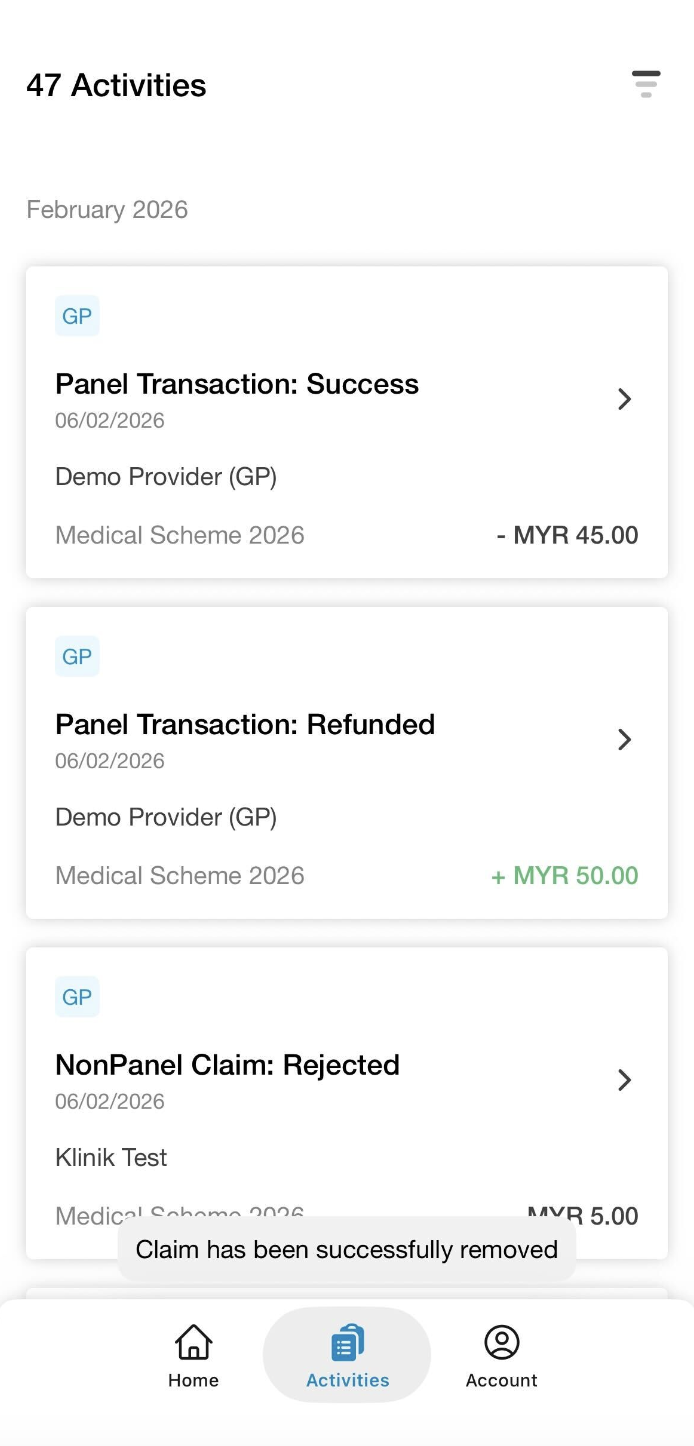Viewport: 694px width, 1446px height.
Task: Tap the Account profile icon
Action: tap(501, 1342)
